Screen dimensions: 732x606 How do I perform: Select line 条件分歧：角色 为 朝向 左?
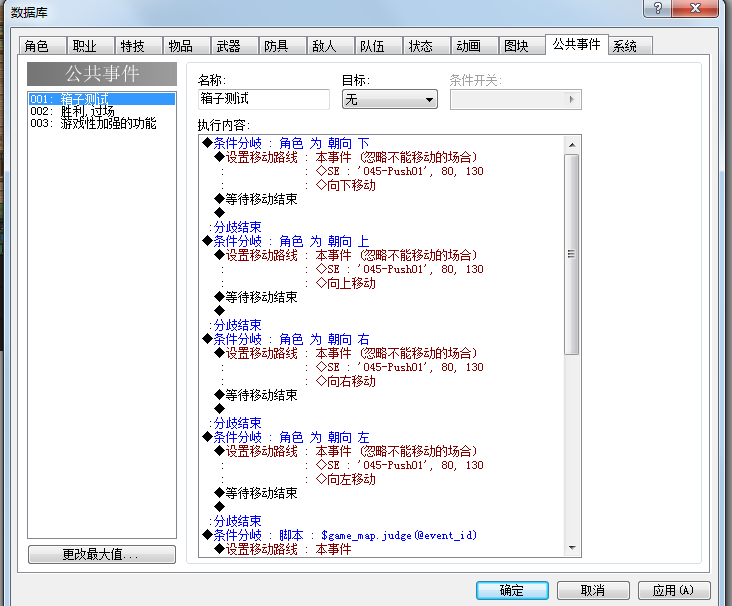(x=286, y=437)
